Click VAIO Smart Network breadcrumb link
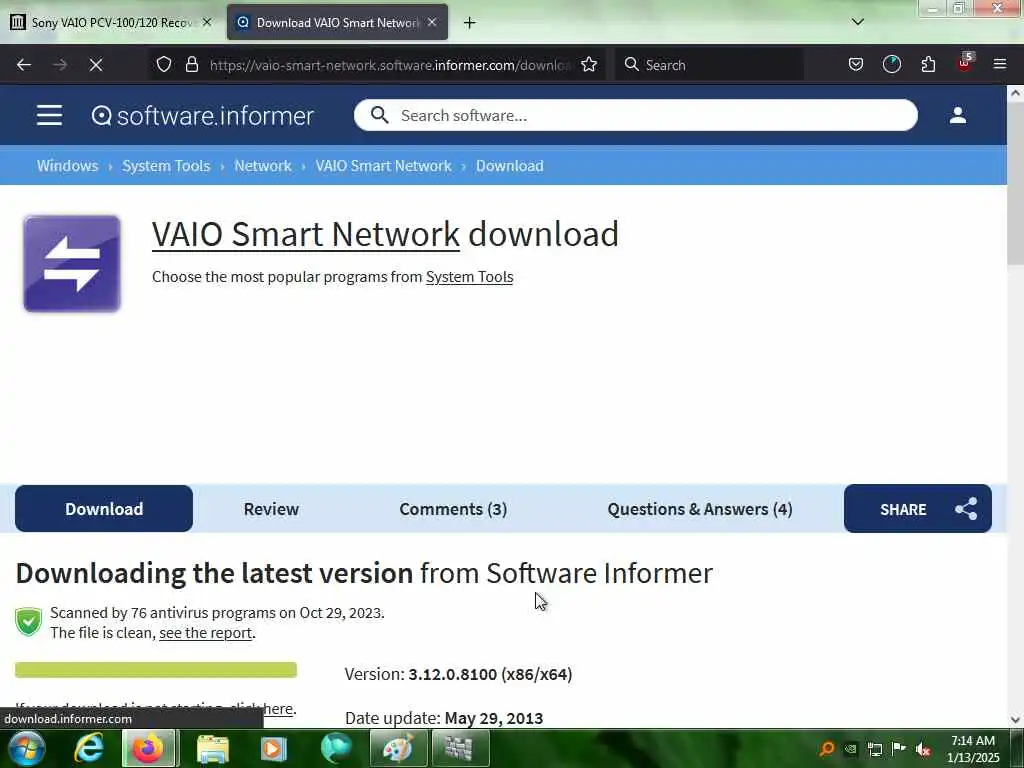Viewport: 1024px width, 768px height. tap(383, 166)
